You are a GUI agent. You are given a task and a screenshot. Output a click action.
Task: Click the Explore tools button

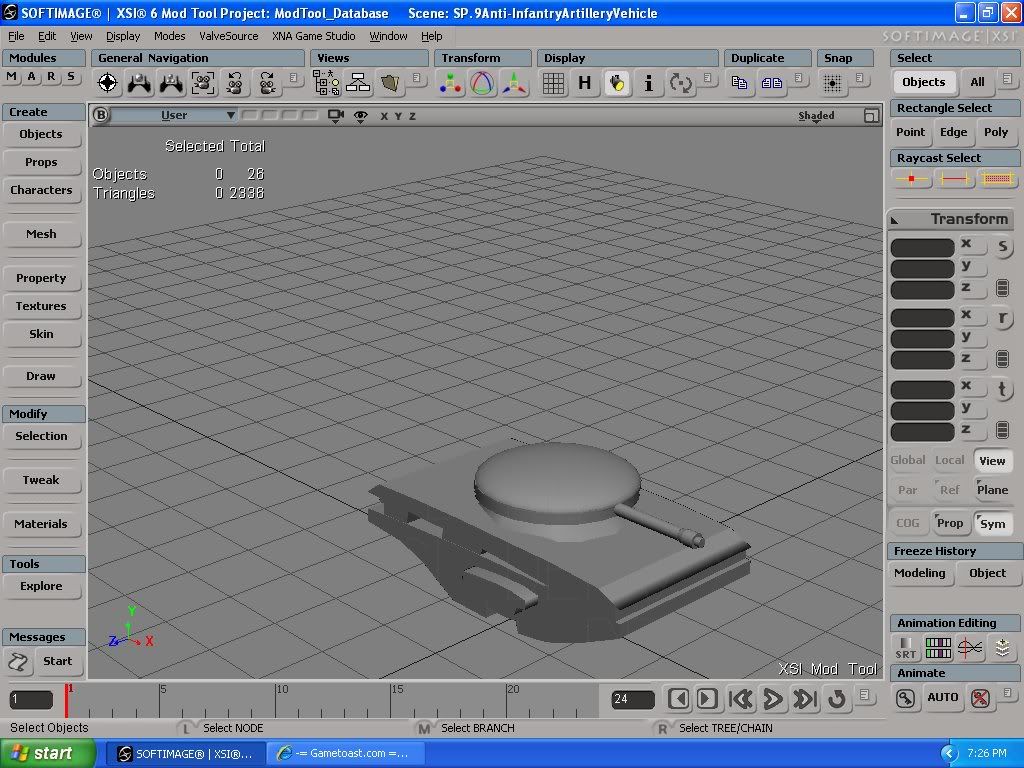tap(41, 586)
